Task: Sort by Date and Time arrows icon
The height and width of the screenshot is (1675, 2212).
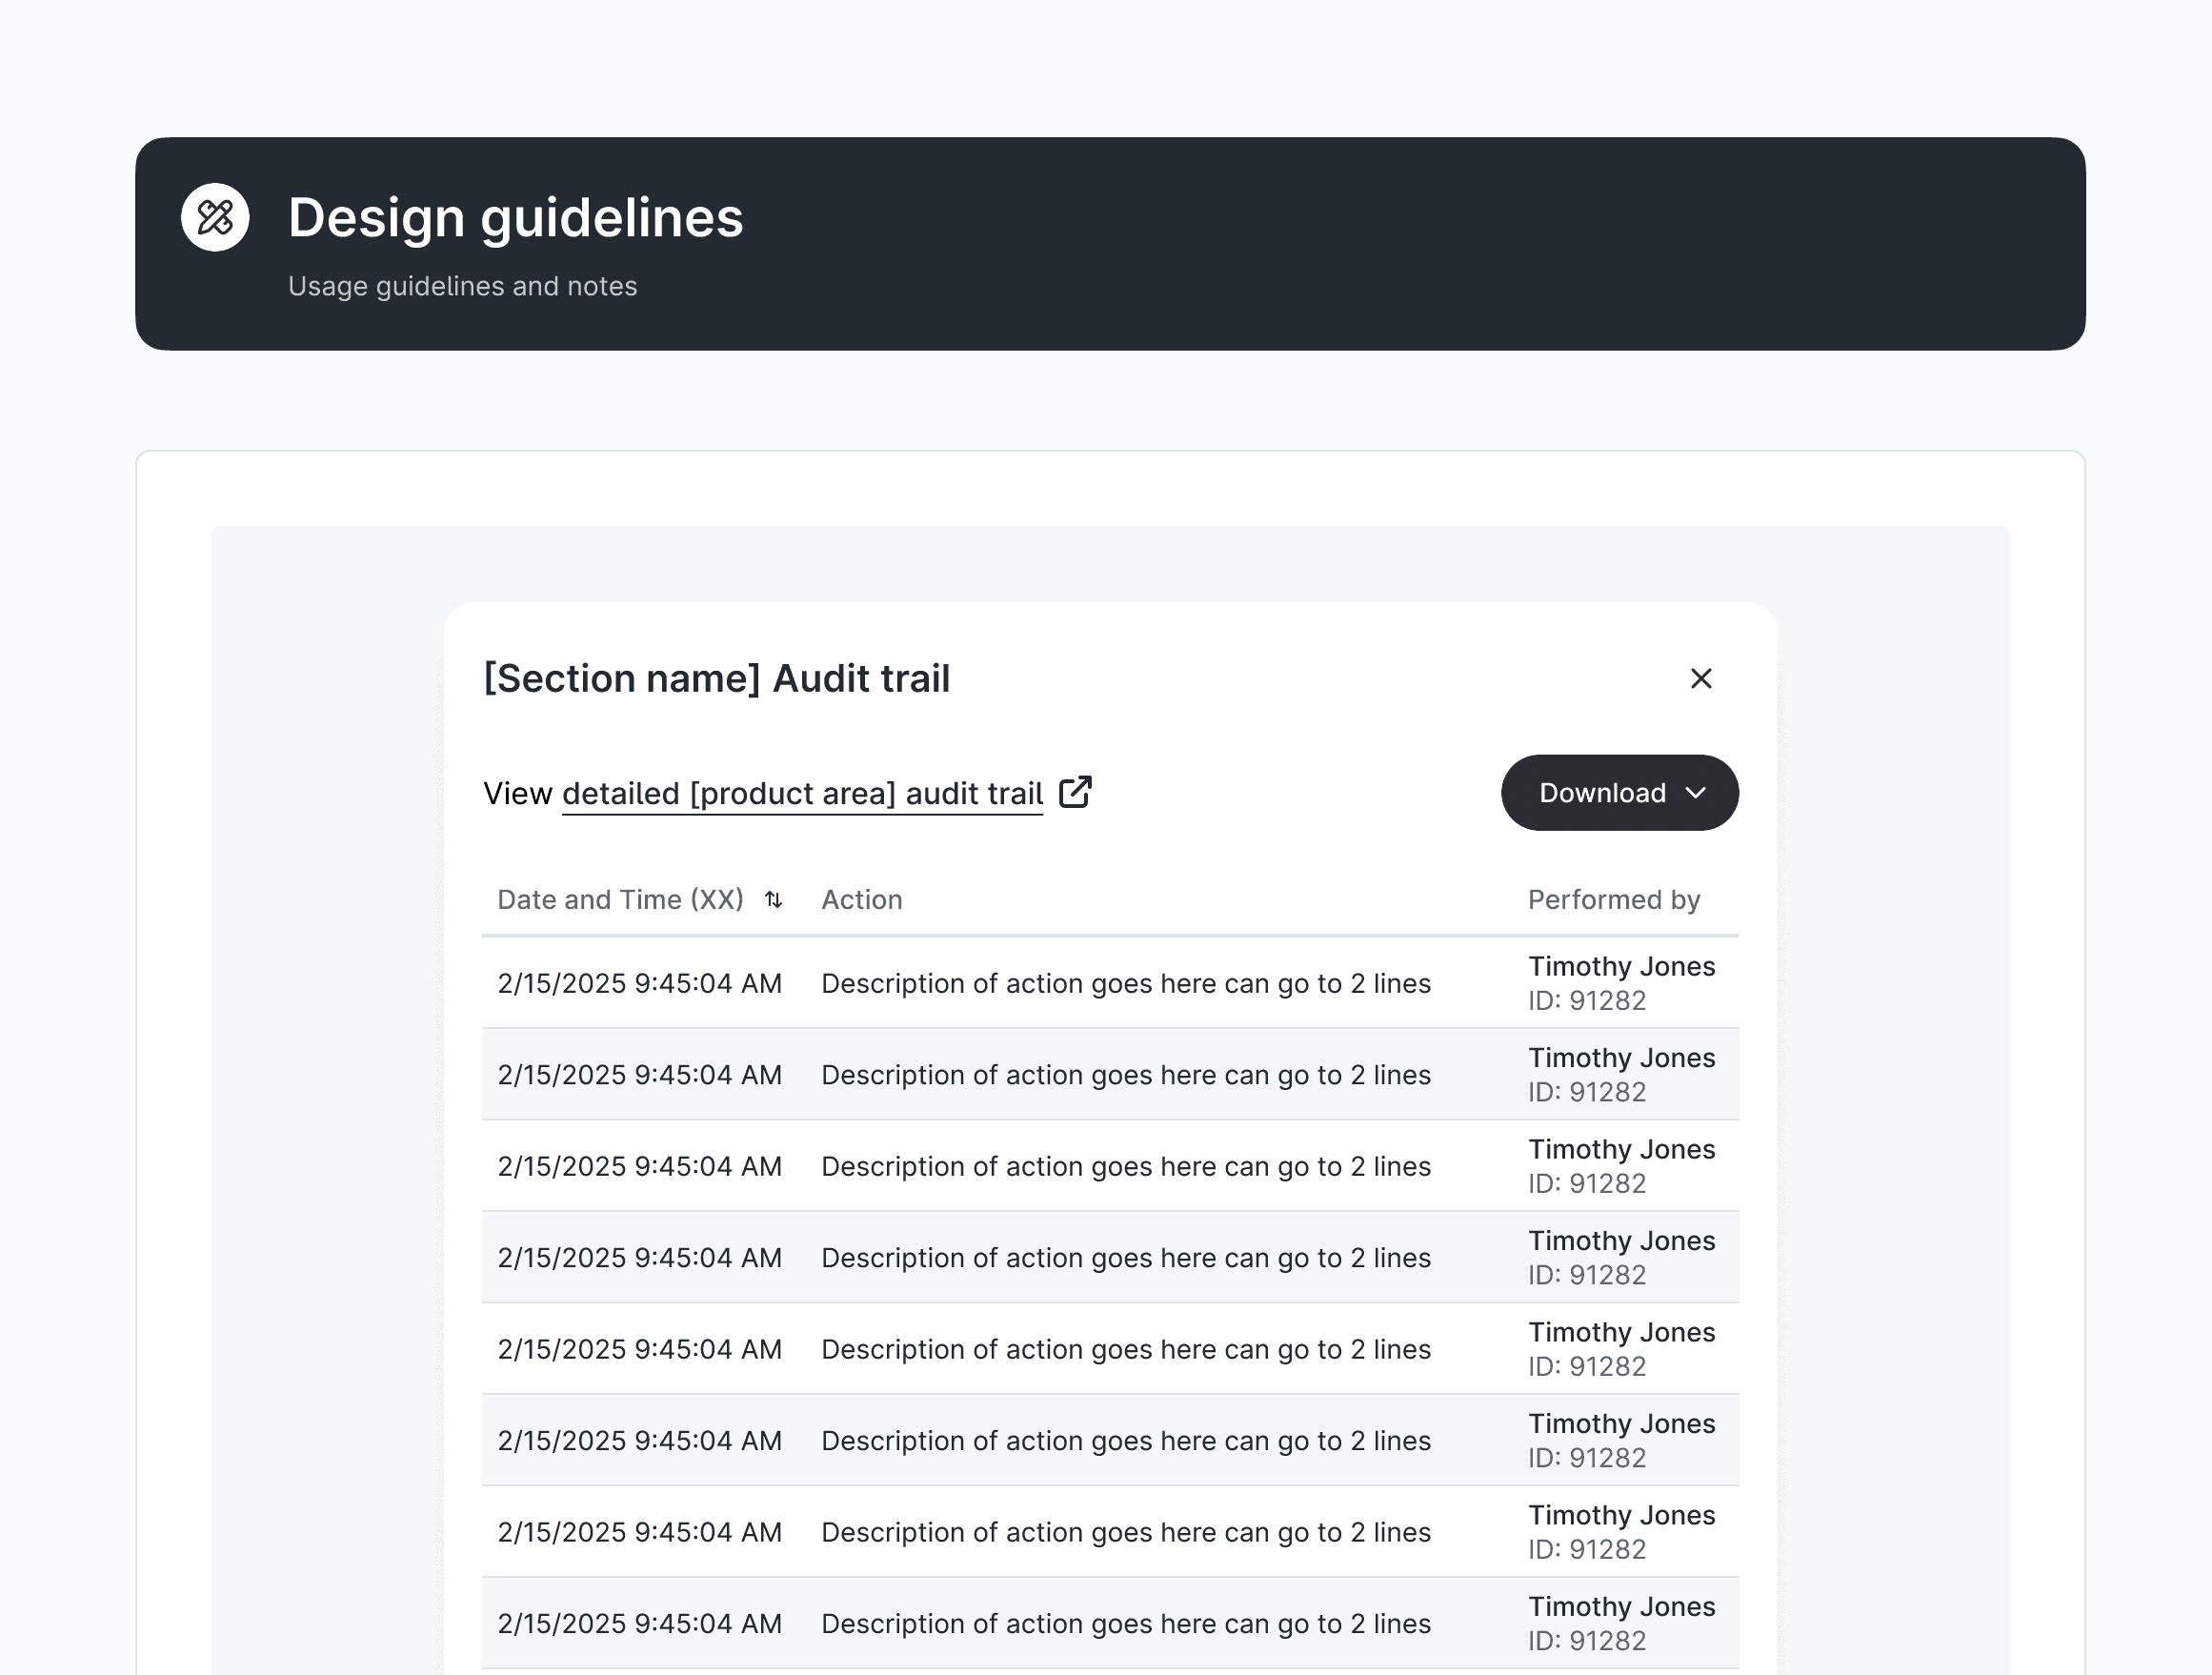Action: (x=773, y=900)
